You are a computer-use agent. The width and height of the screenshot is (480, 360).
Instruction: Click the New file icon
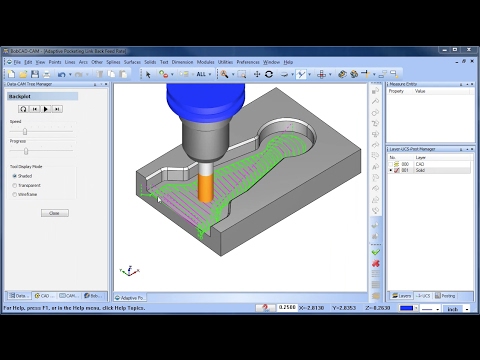click(x=11, y=74)
